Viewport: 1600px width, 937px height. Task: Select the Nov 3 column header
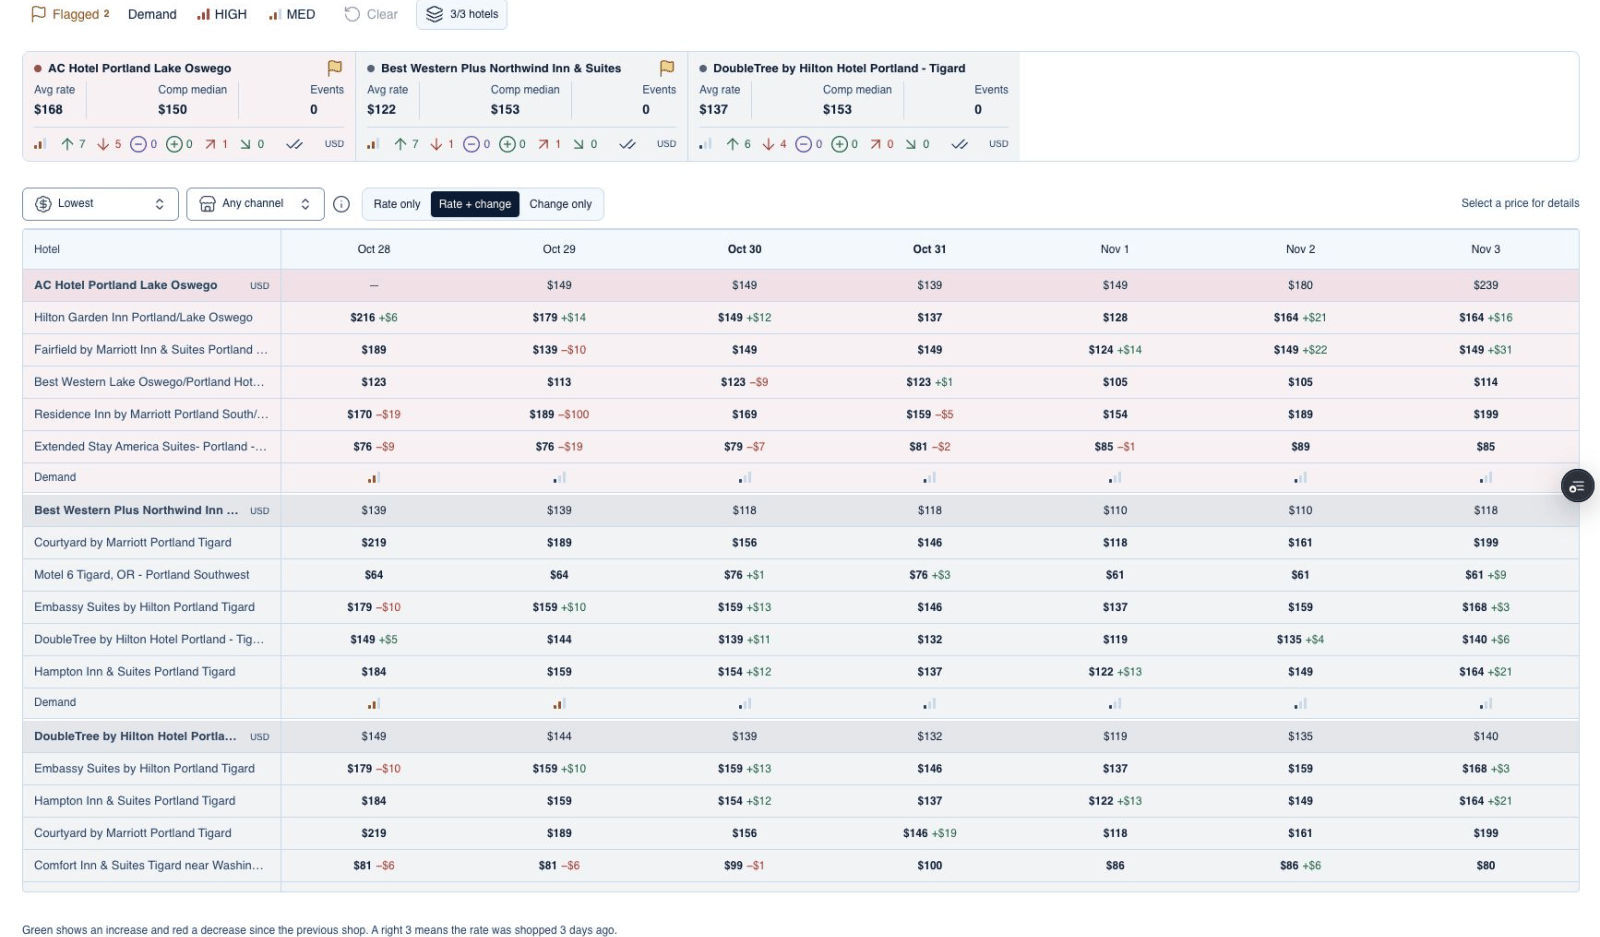click(x=1485, y=249)
